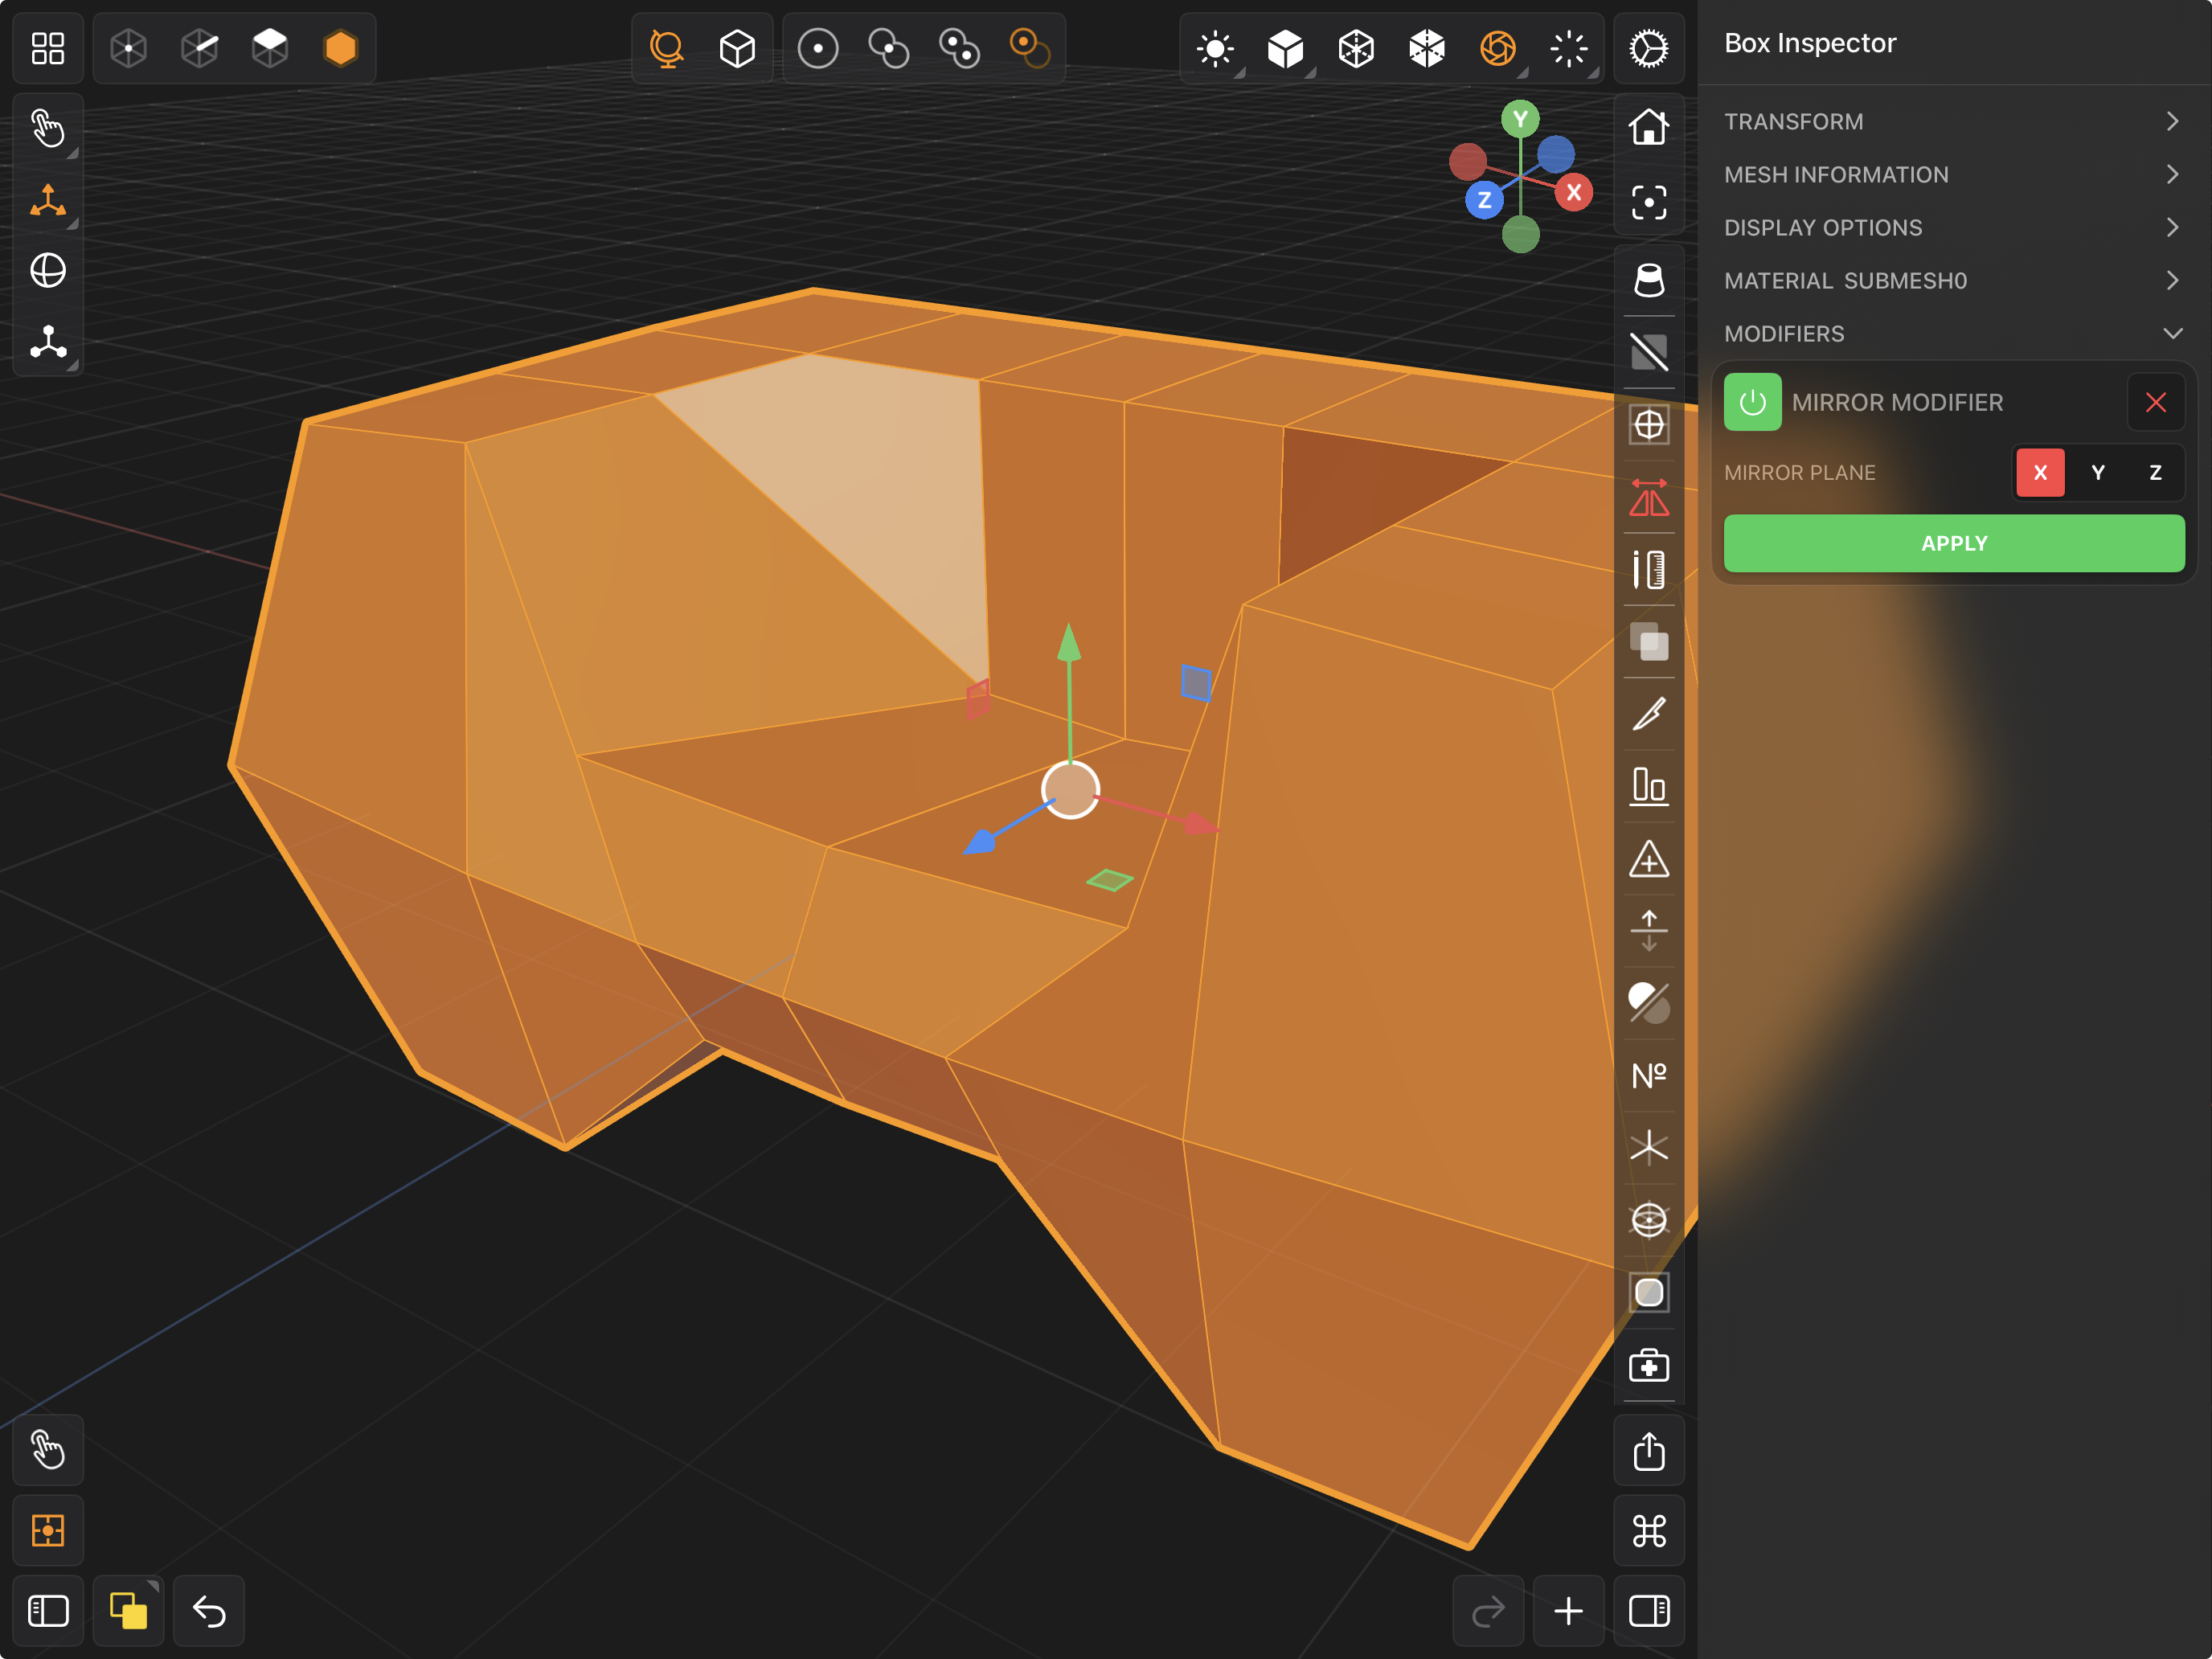Select edge selection mode cube icon
Viewport: 2212px width, 1659px height.
(x=200, y=48)
